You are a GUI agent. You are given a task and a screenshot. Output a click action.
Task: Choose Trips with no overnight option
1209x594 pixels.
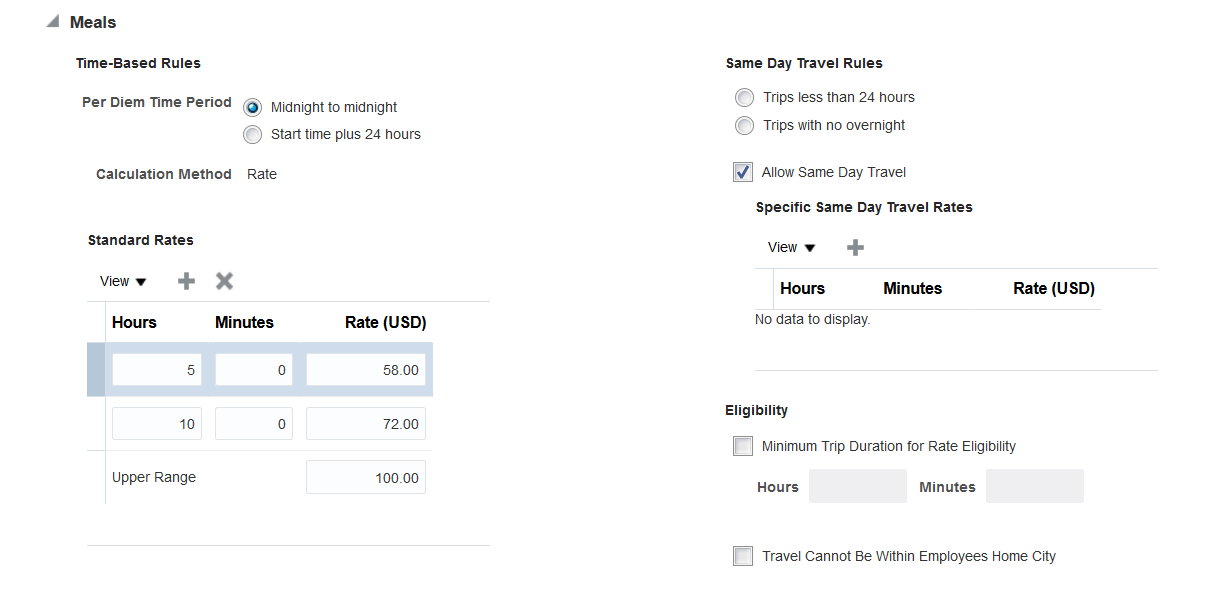744,126
